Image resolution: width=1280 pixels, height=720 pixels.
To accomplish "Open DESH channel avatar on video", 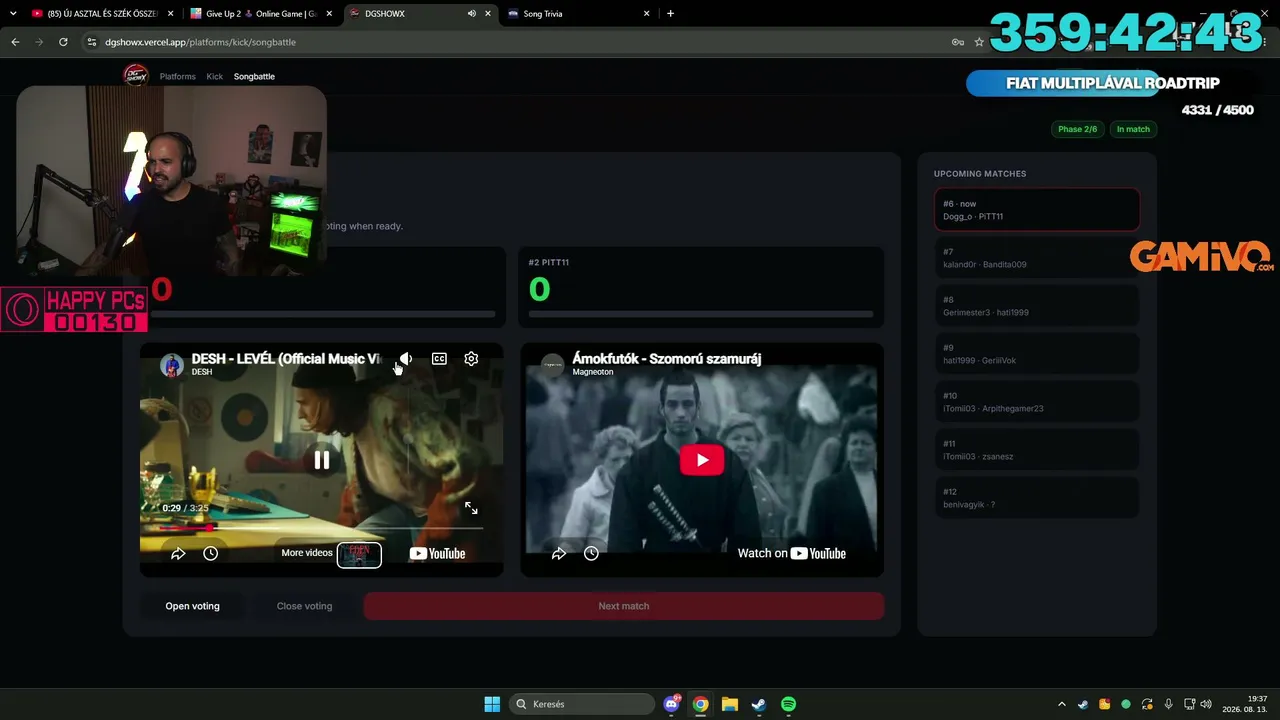I will (x=172, y=364).
